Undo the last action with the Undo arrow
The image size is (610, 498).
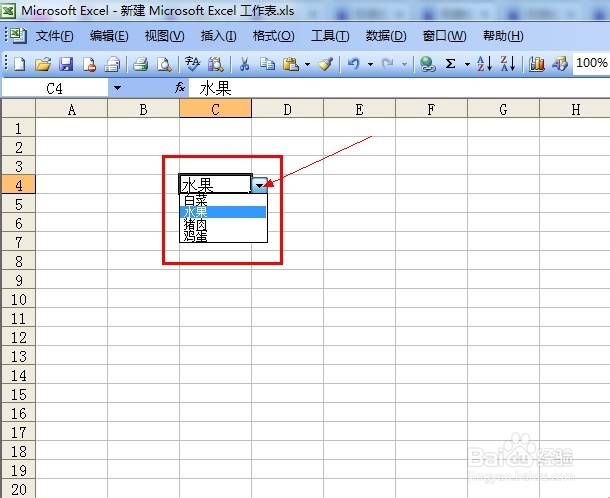353,63
